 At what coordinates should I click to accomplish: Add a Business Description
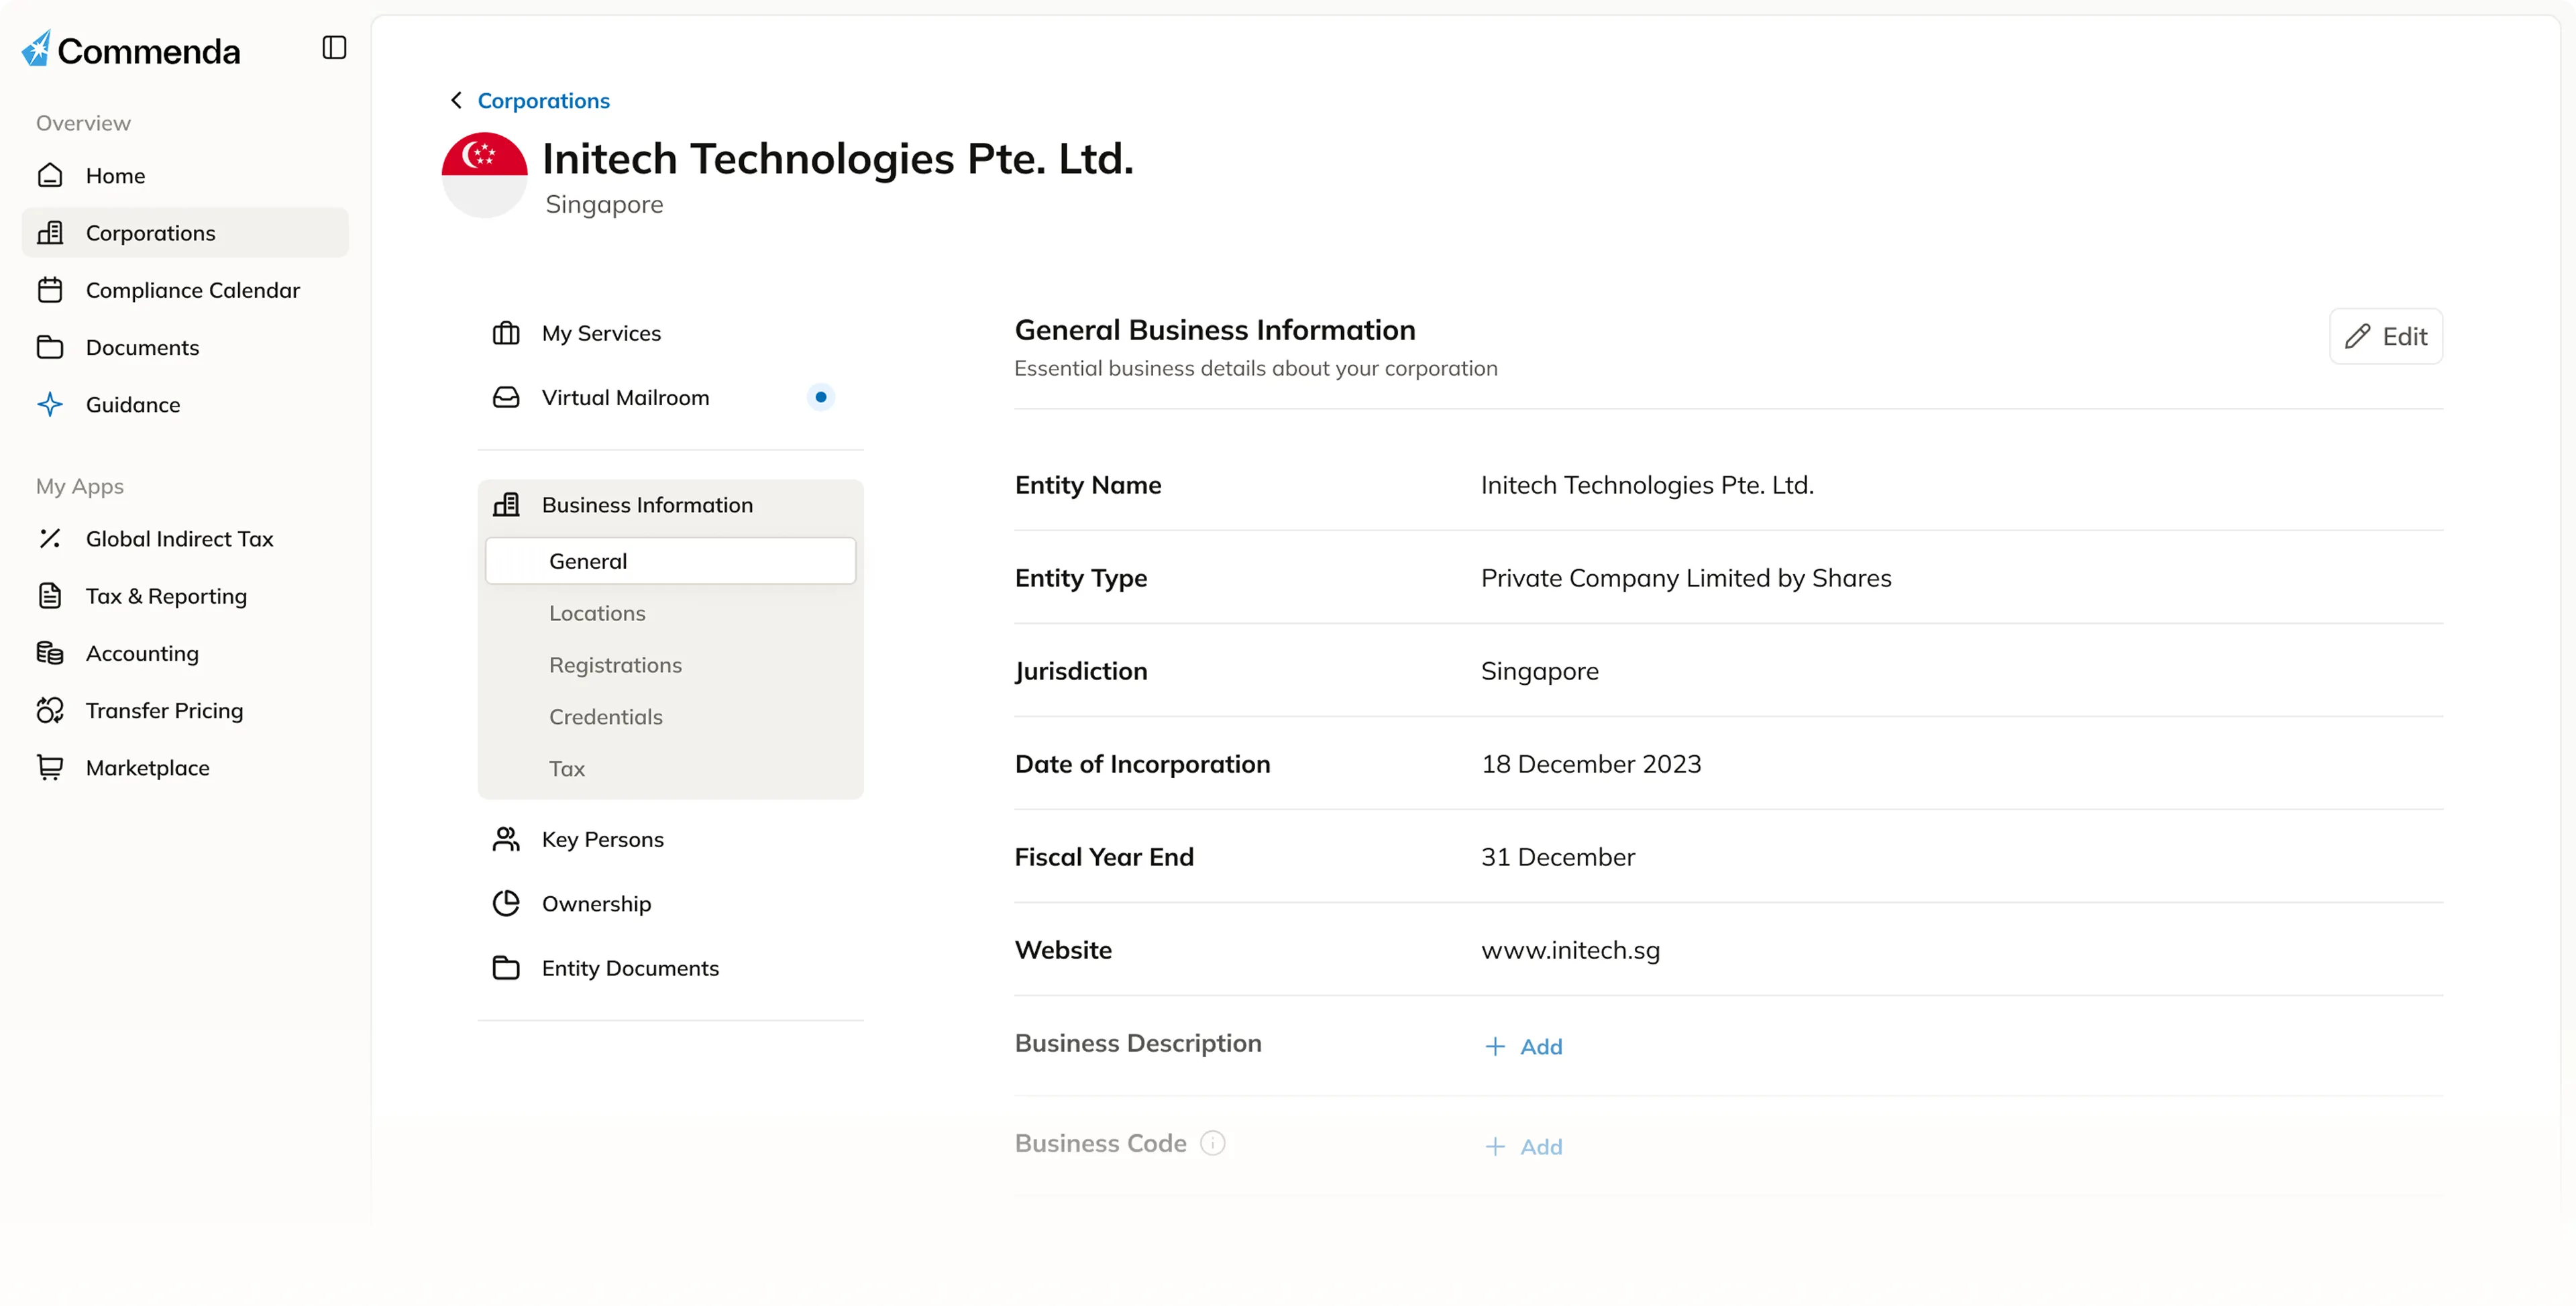pyautogui.click(x=1523, y=1047)
